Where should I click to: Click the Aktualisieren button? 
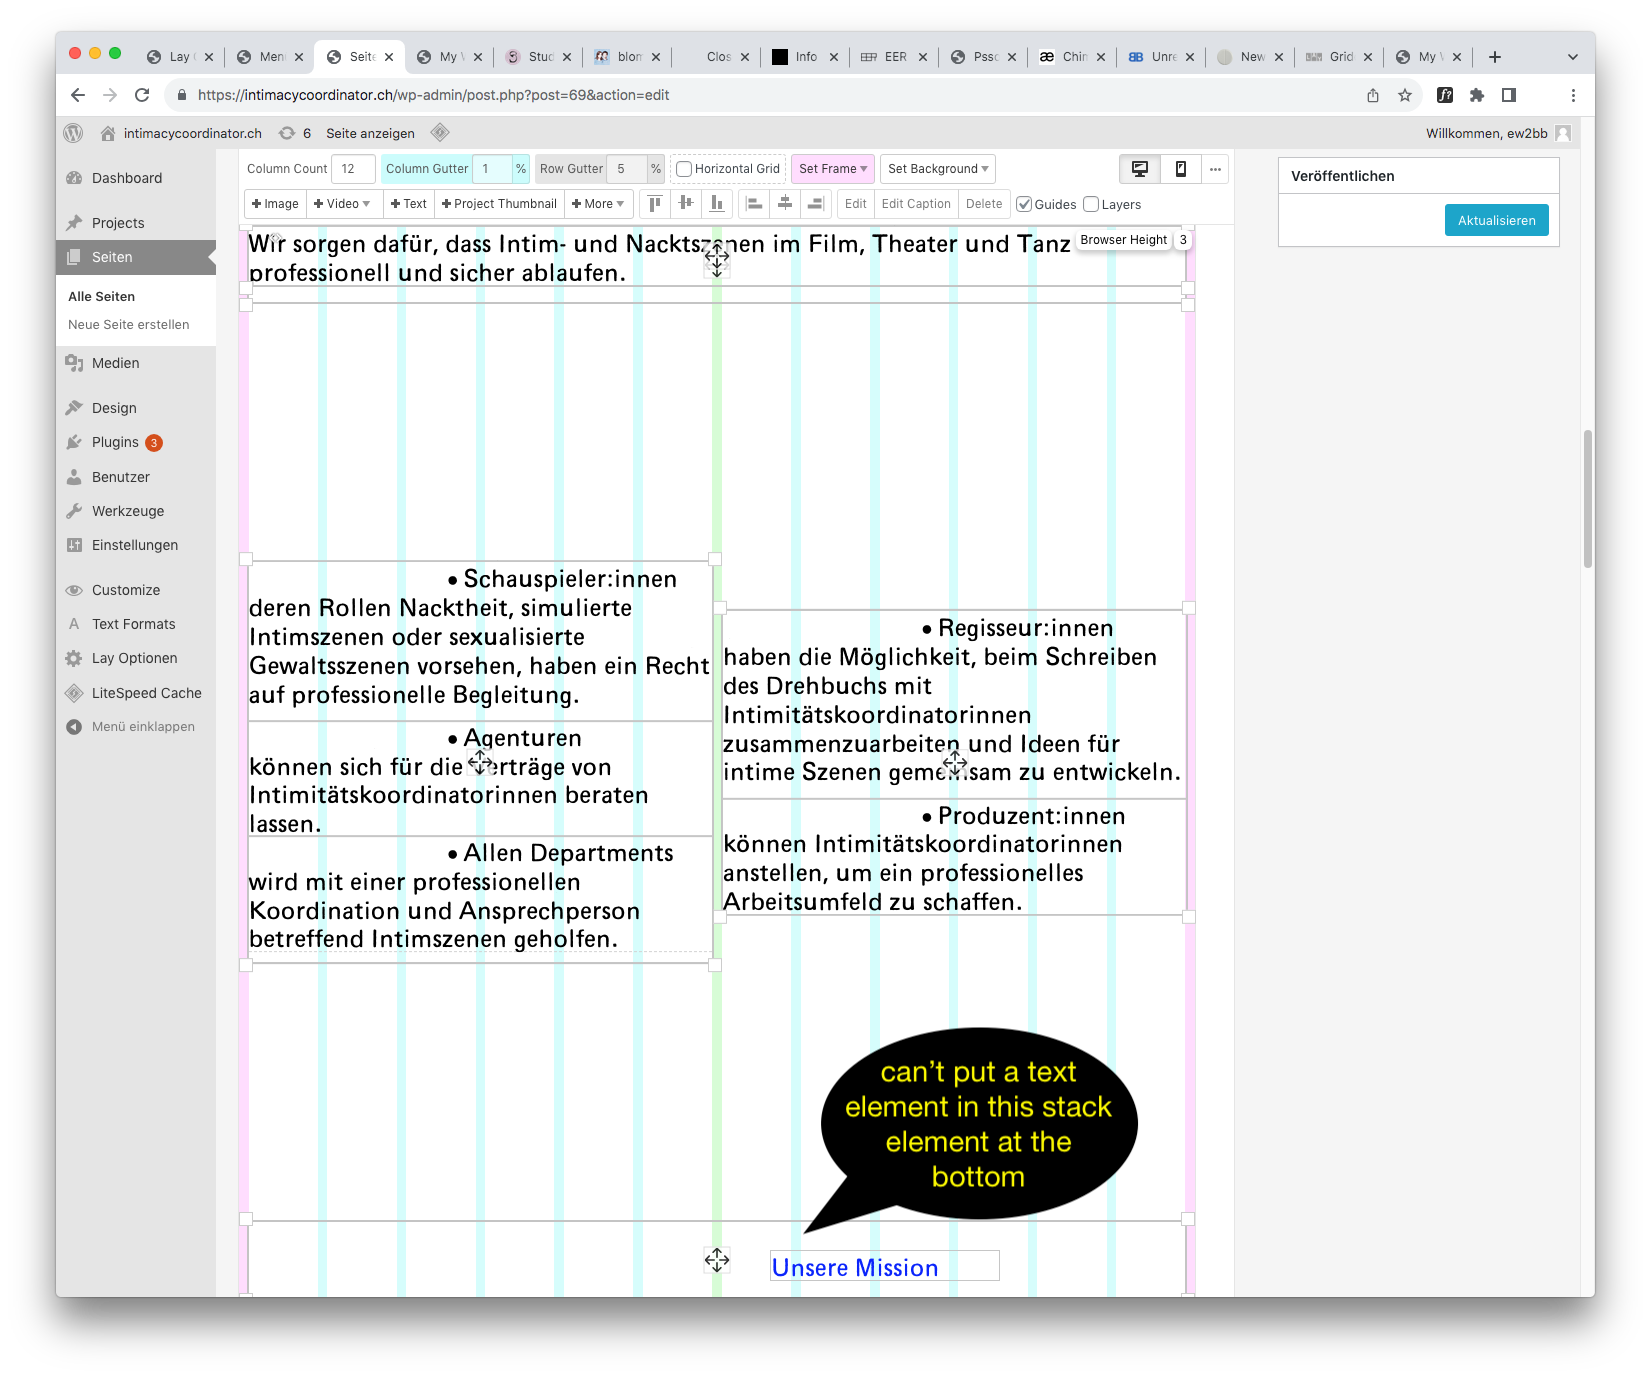coord(1496,220)
